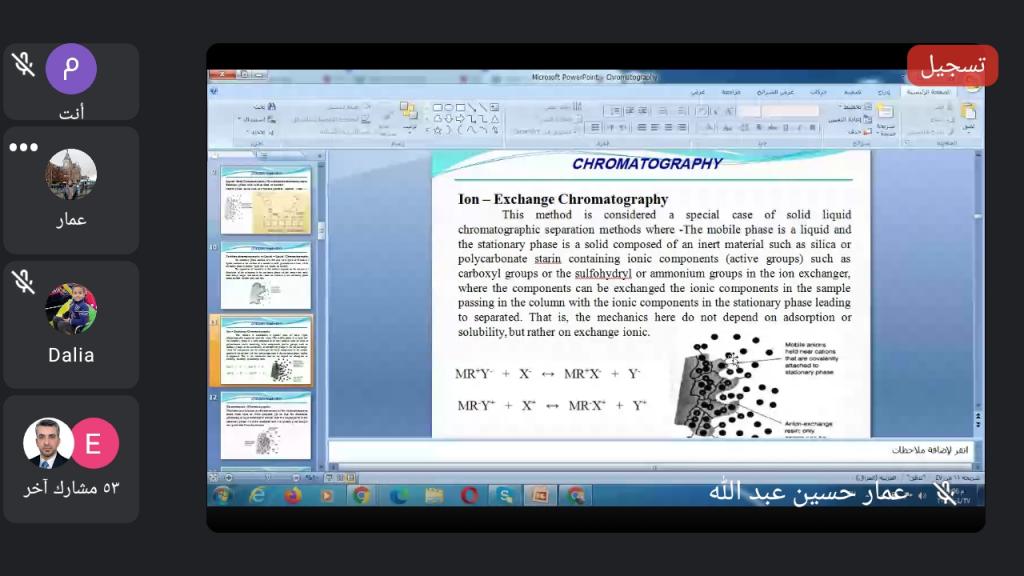Click the Windows Media Player taskbar icon
Screen dimensions: 1024x576
coord(327,495)
